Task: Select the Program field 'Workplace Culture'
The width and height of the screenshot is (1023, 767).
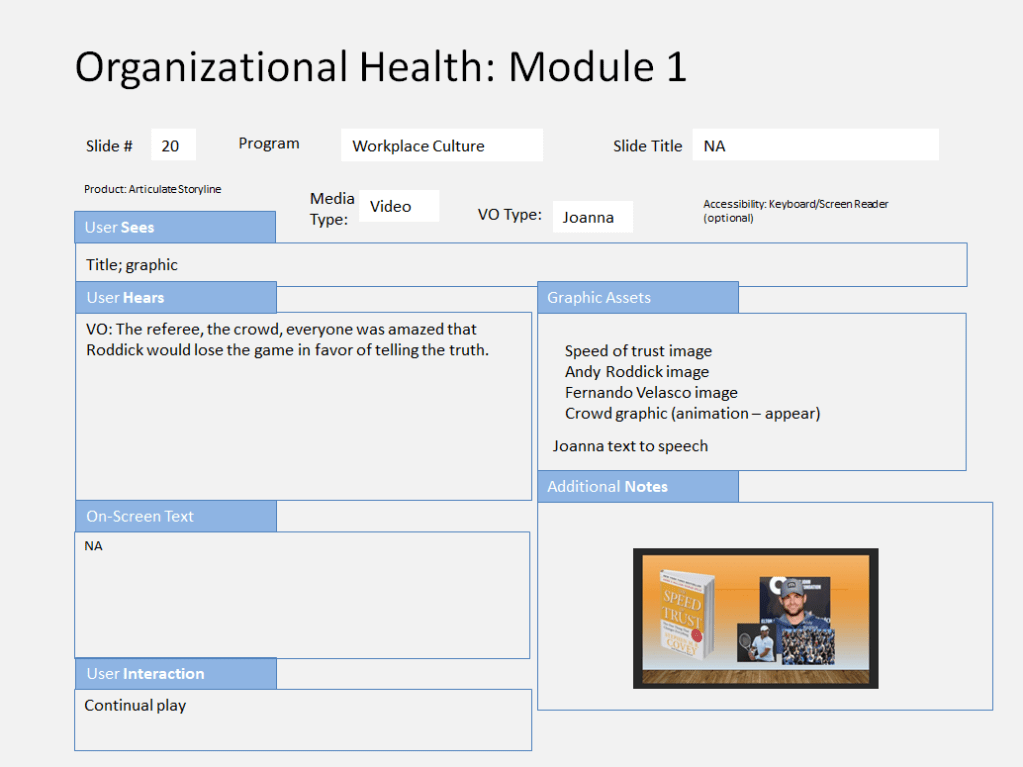Action: pos(441,146)
